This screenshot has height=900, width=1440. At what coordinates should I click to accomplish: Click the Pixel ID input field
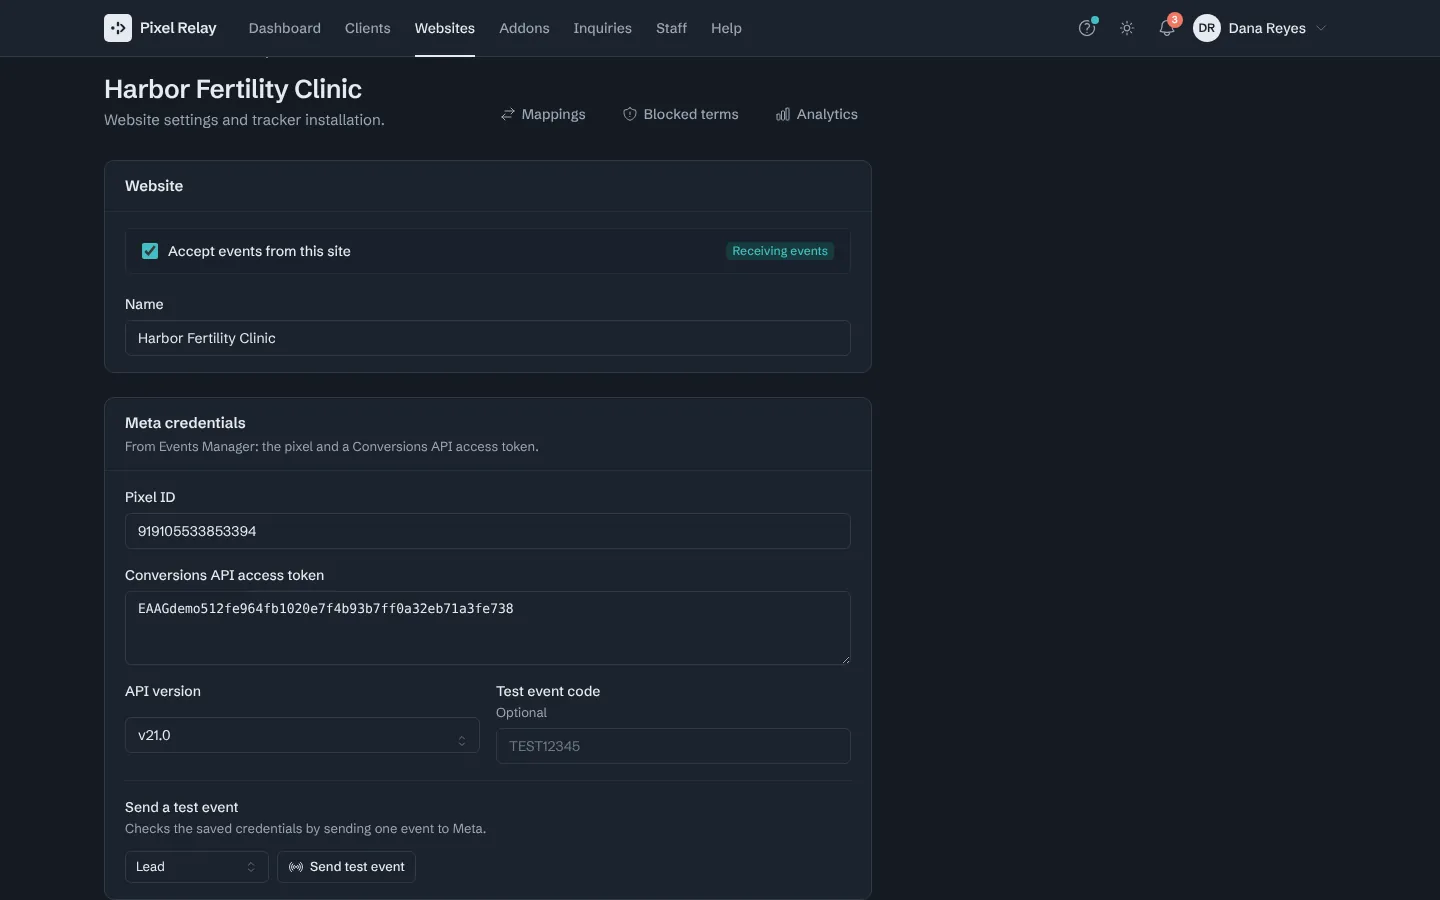point(488,531)
